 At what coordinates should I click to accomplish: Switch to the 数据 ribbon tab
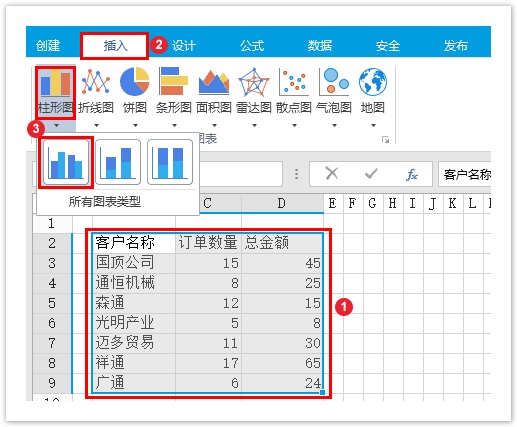320,46
